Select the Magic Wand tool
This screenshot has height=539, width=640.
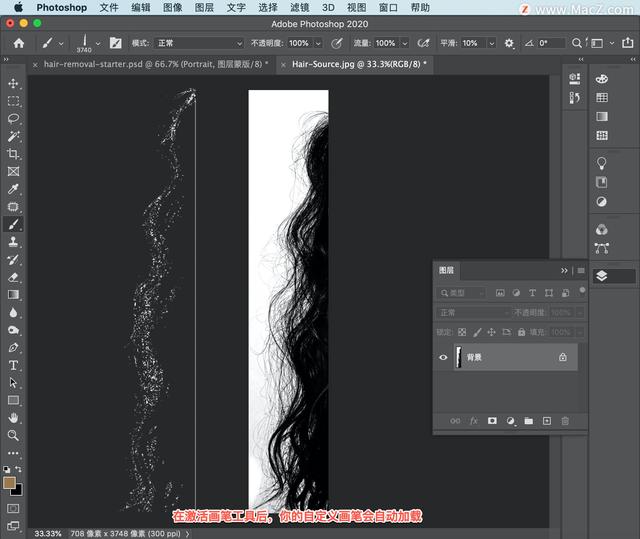(13, 136)
